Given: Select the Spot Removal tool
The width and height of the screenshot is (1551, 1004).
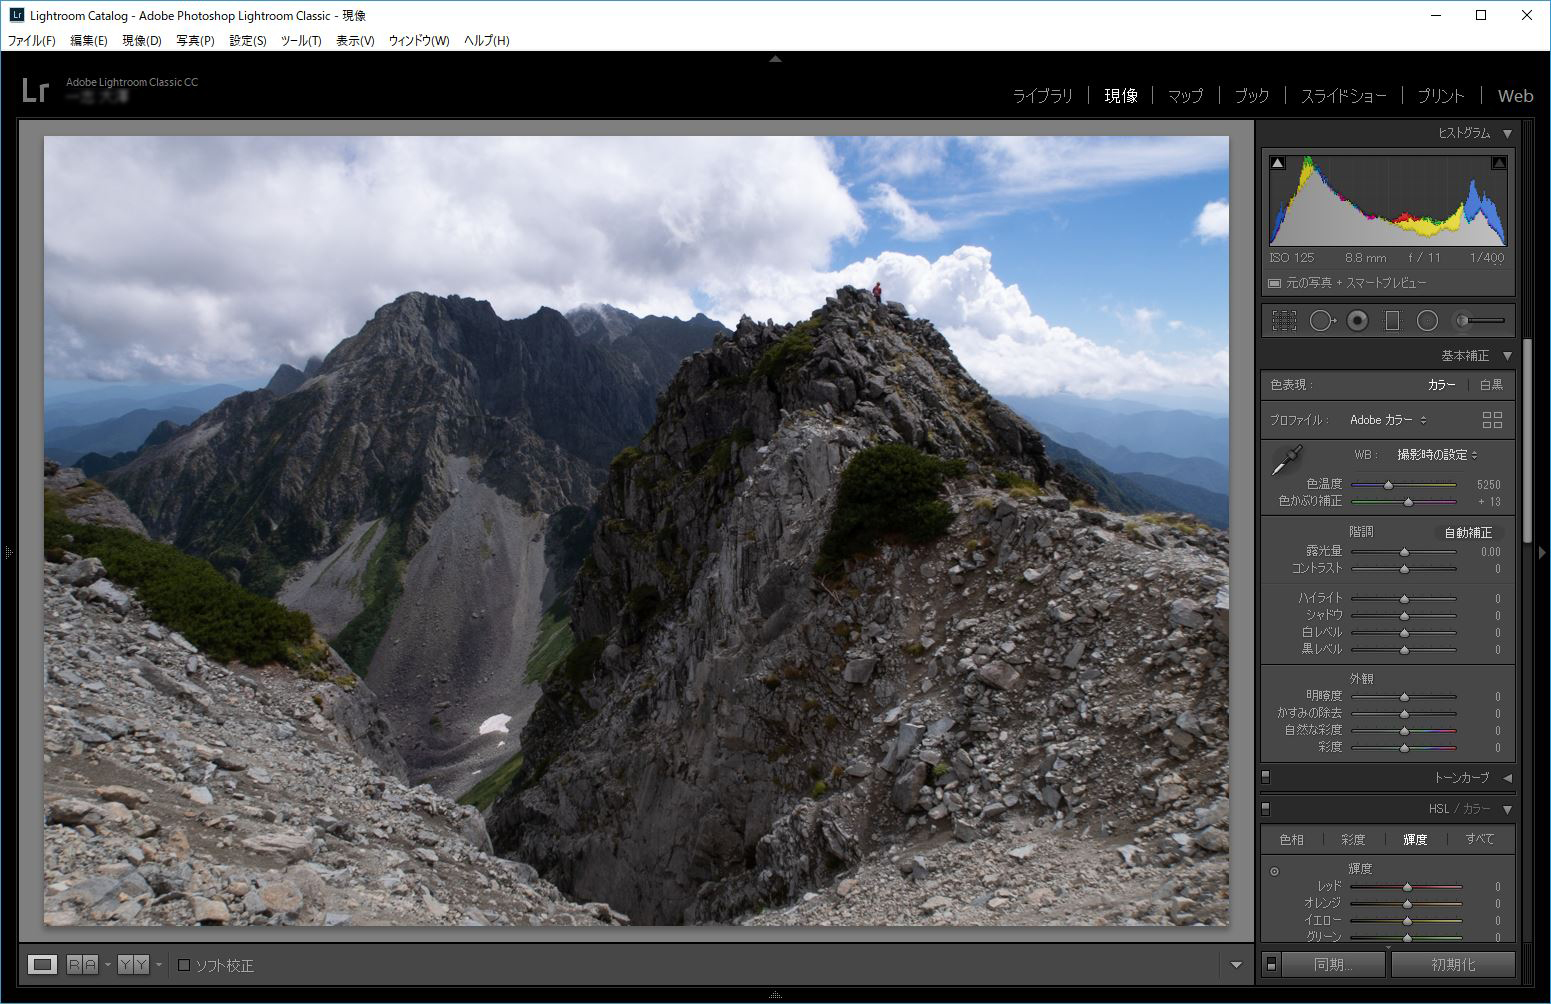Looking at the screenshot, I should [x=1322, y=320].
